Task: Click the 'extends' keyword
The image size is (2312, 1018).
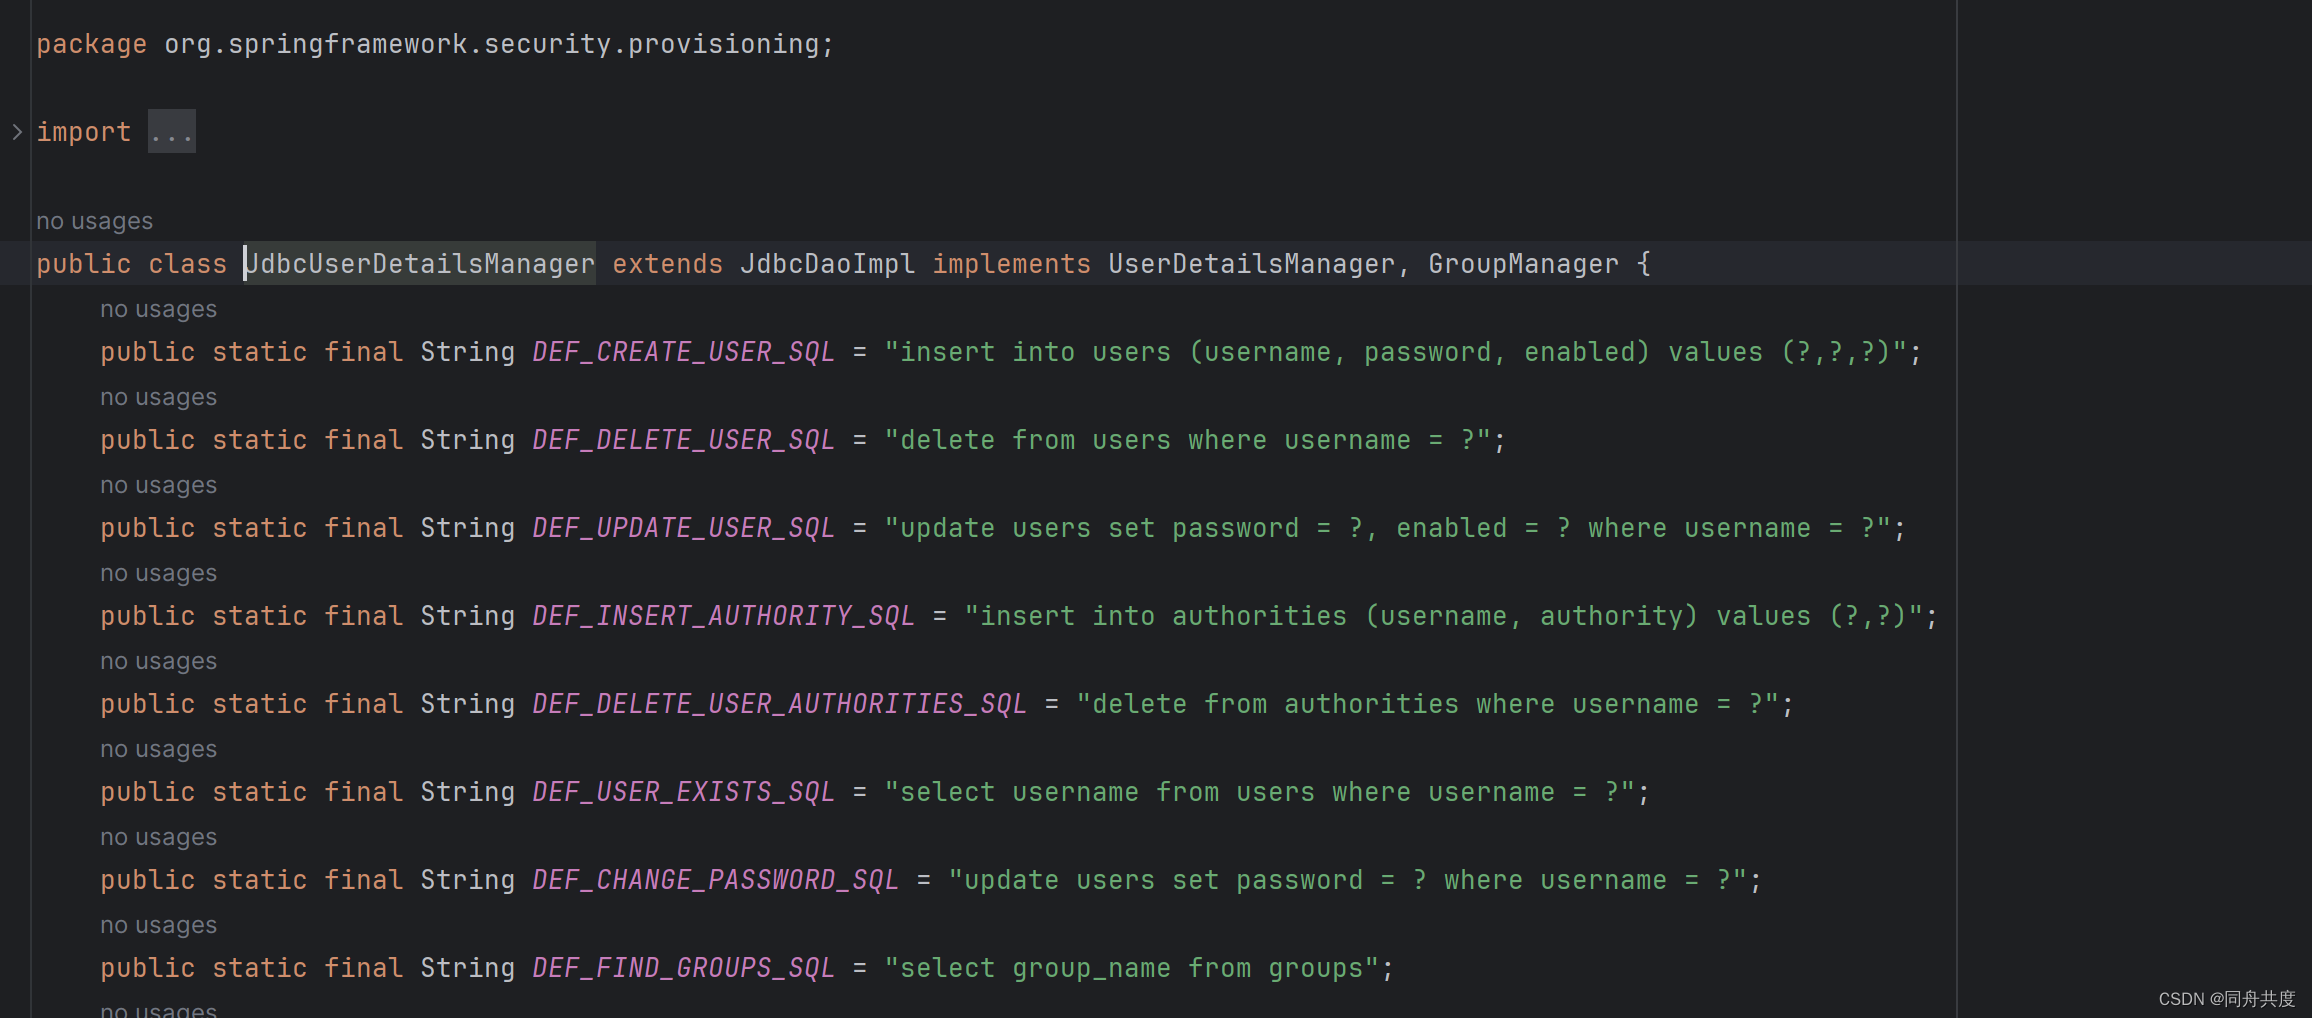Action: point(668,264)
